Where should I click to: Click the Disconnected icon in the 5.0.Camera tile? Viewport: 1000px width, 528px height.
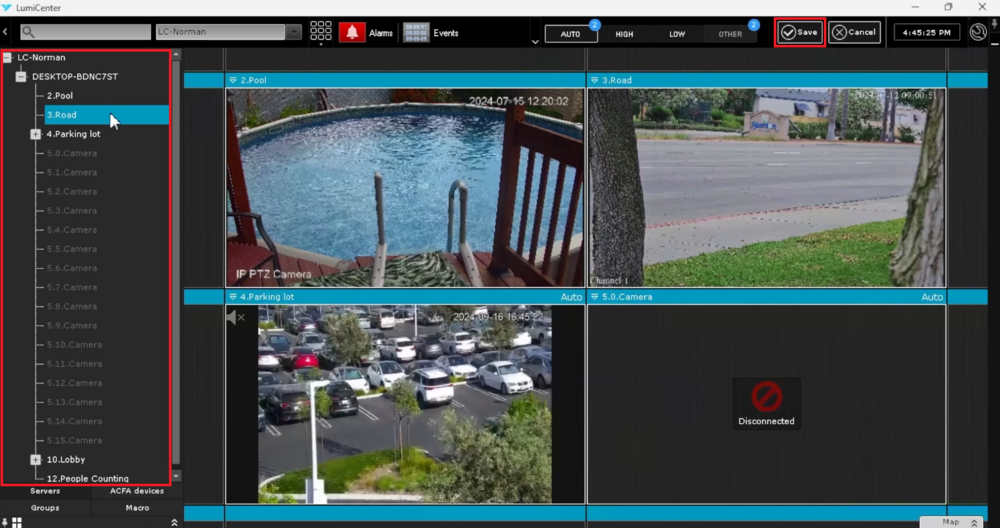click(x=766, y=397)
